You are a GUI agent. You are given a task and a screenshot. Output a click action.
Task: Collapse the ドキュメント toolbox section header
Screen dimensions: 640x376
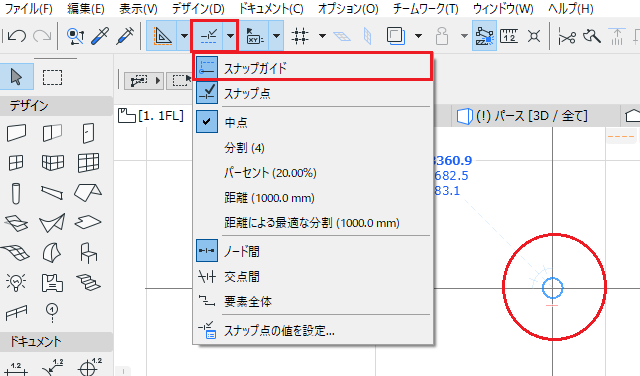click(56, 342)
